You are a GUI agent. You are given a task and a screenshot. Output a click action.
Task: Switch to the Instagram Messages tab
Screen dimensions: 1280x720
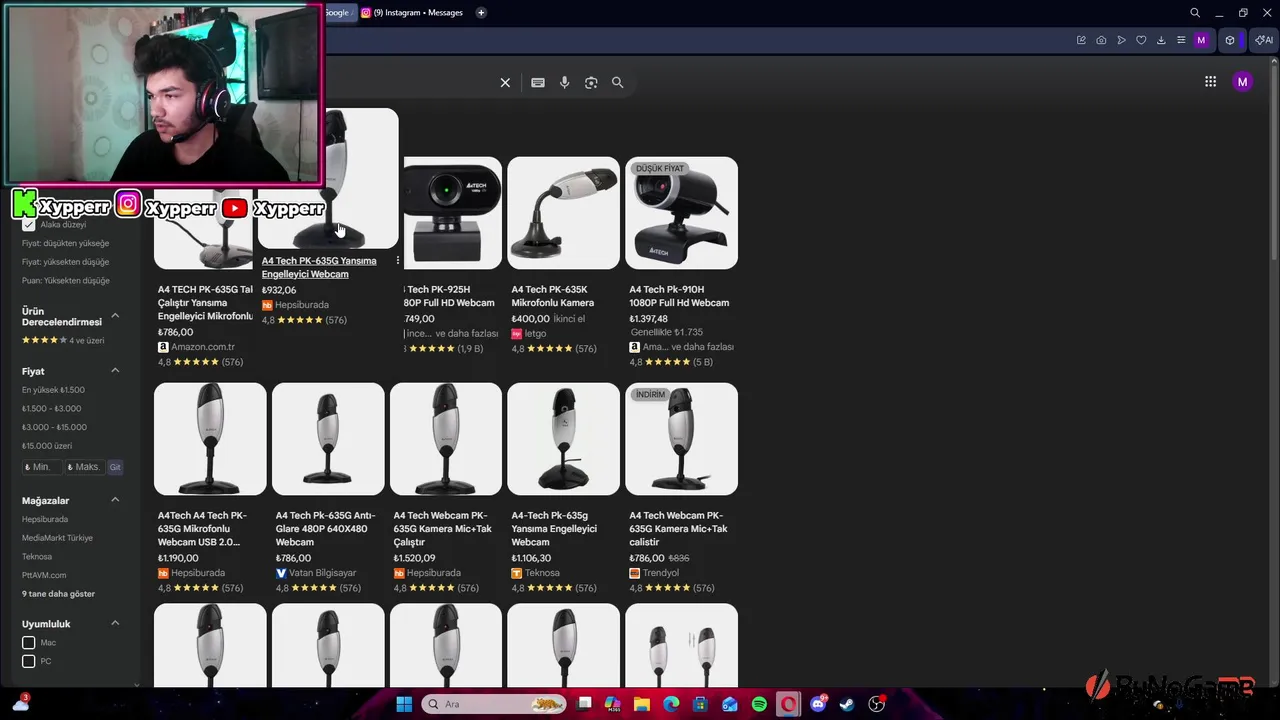pos(411,13)
